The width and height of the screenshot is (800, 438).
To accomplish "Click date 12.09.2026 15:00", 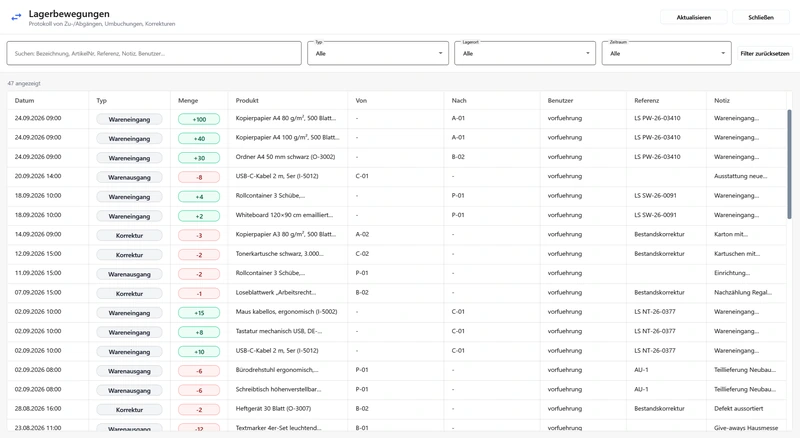I will tap(38, 254).
